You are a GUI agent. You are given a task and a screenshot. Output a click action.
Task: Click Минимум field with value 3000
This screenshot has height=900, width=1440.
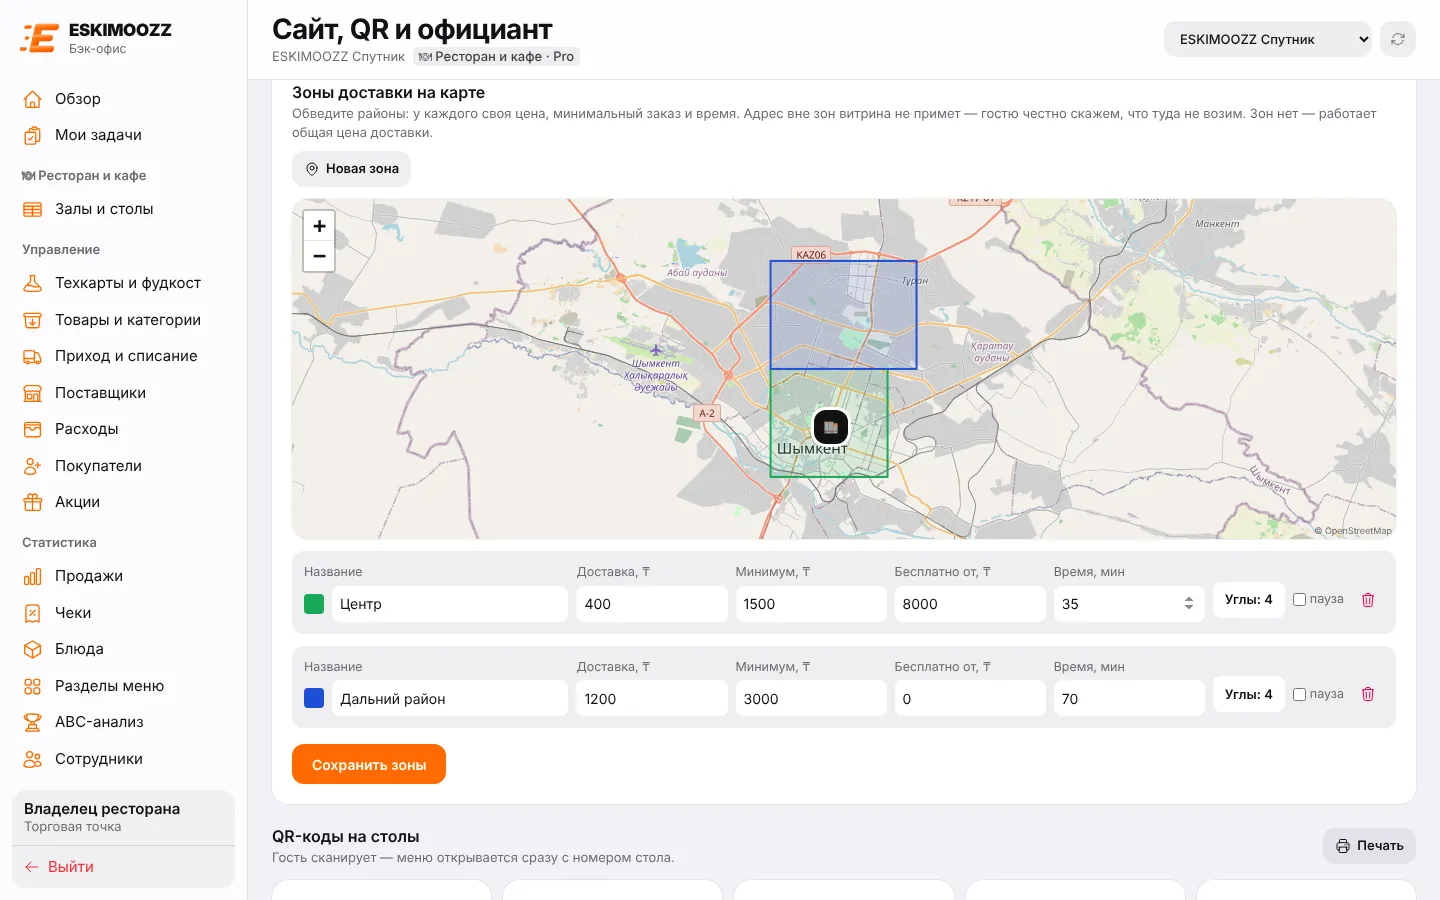point(811,699)
